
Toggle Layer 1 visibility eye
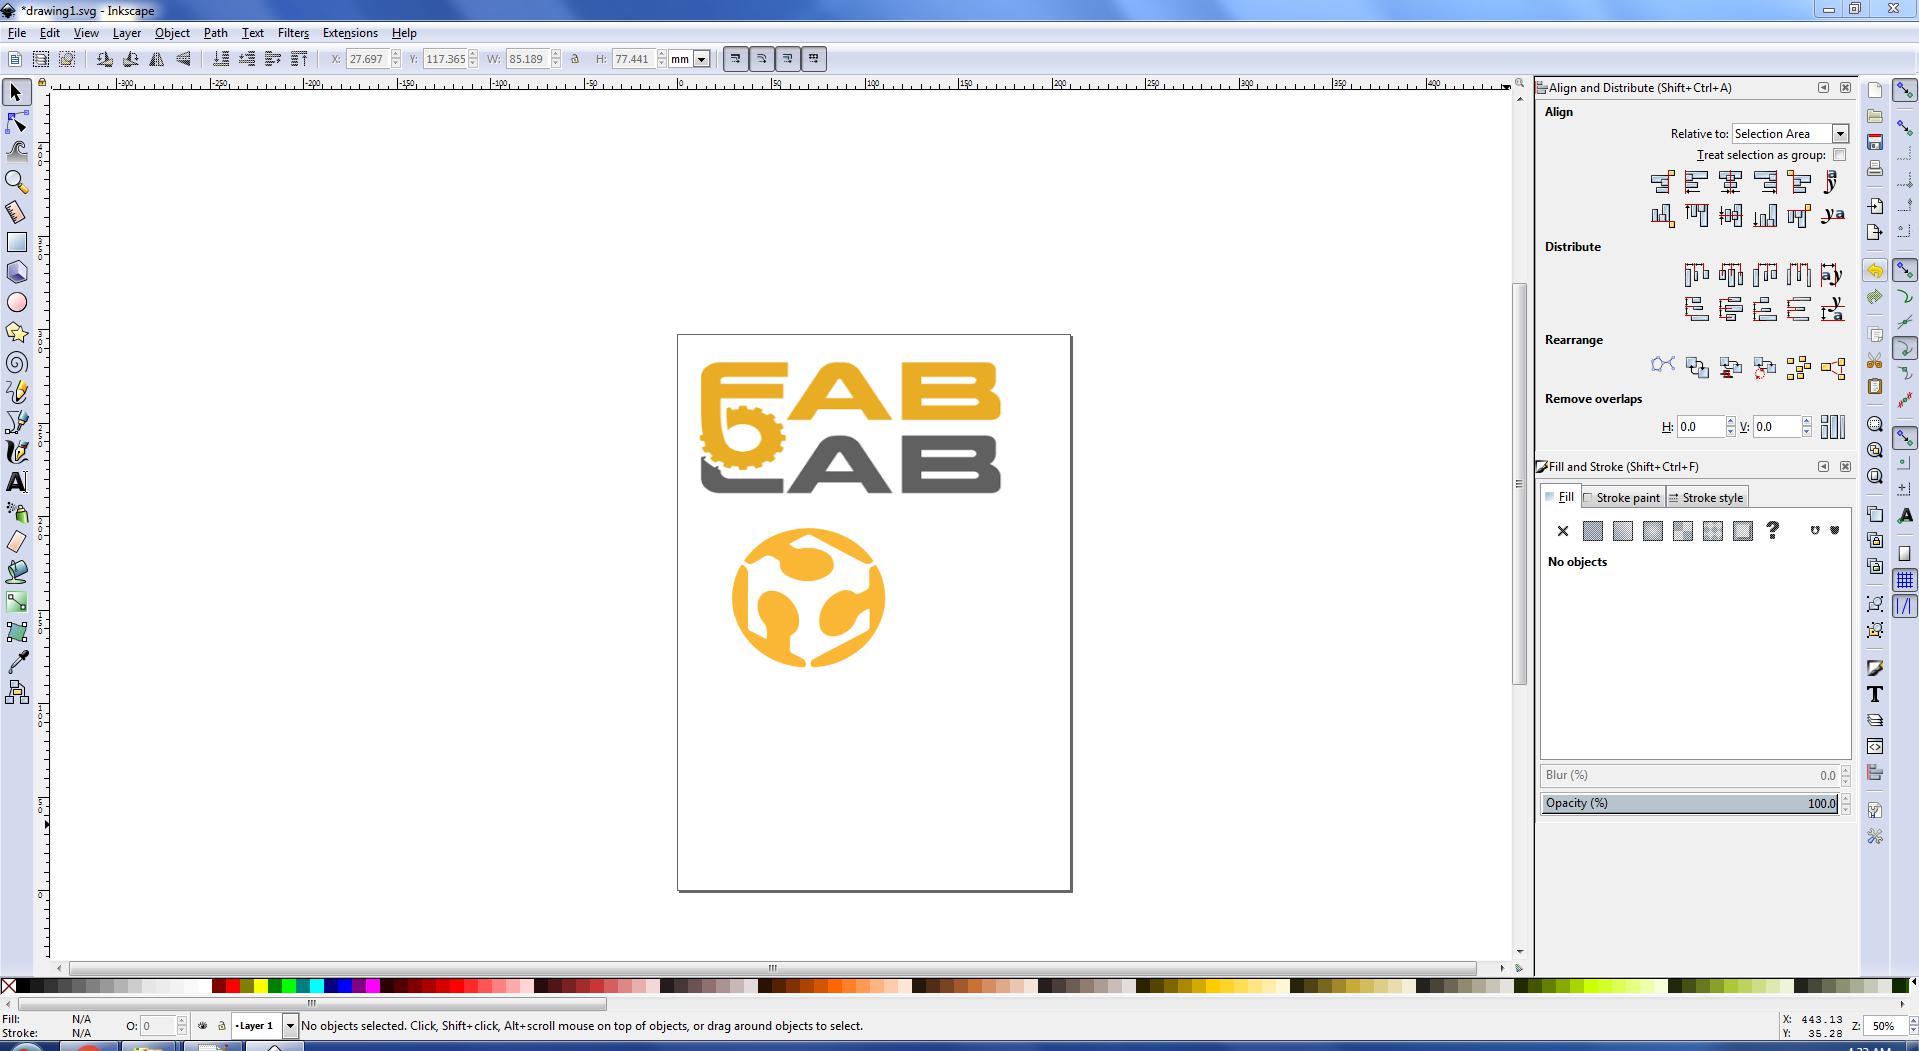[x=202, y=1026]
